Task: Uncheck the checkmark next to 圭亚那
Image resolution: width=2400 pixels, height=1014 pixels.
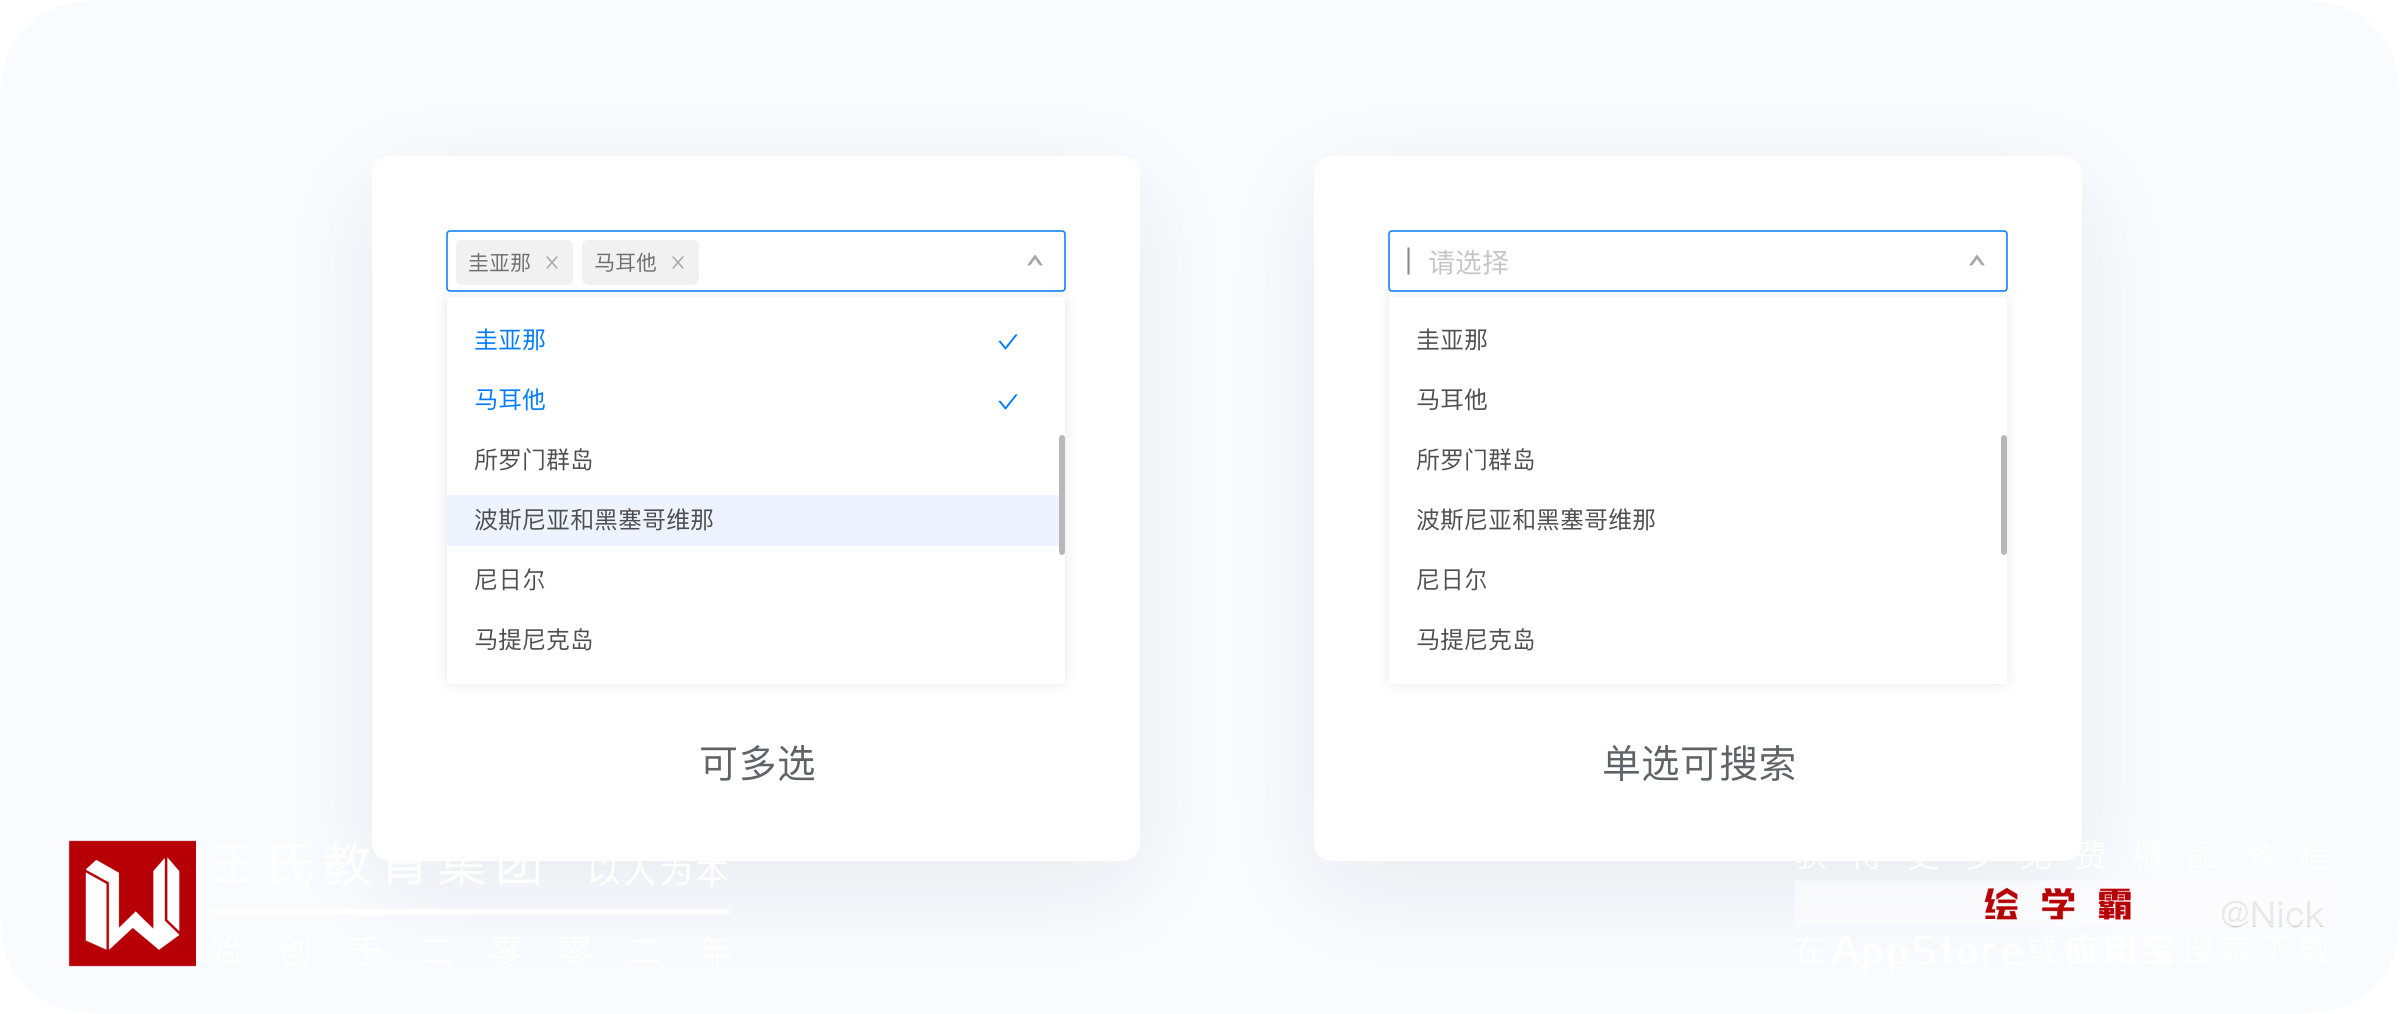Action: [1008, 342]
